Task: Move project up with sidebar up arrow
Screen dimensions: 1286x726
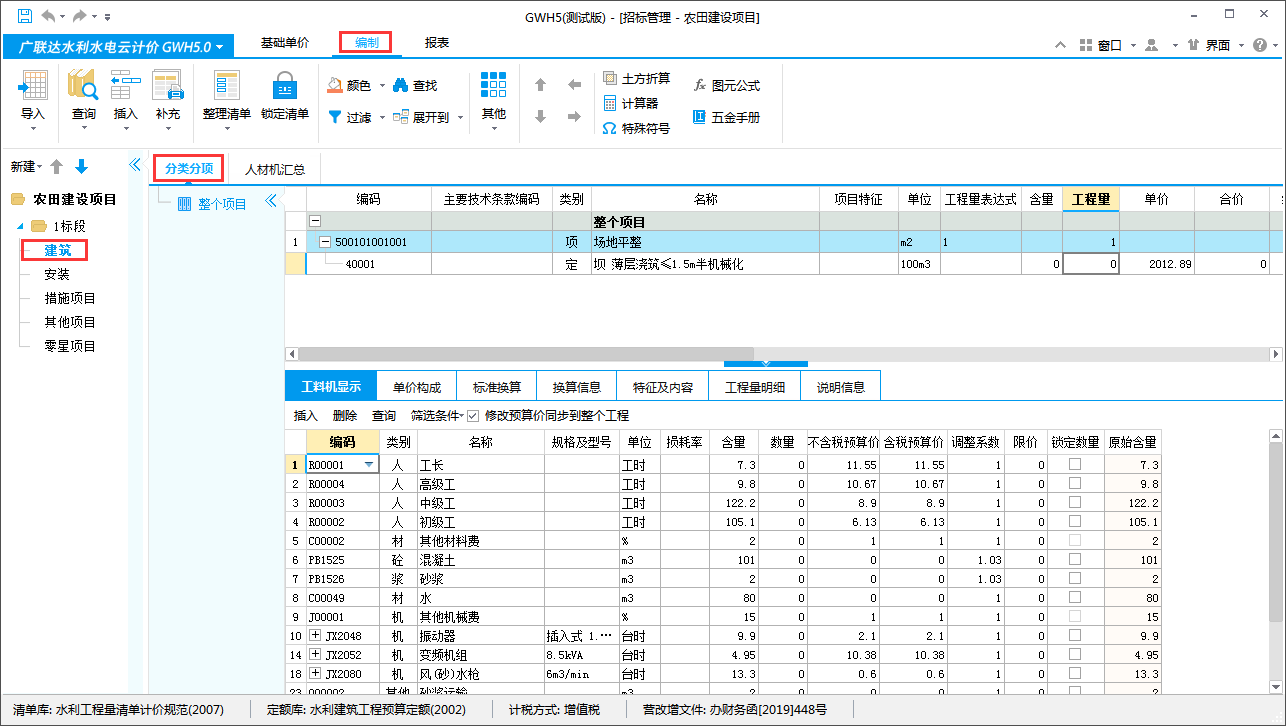Action: (x=57, y=167)
